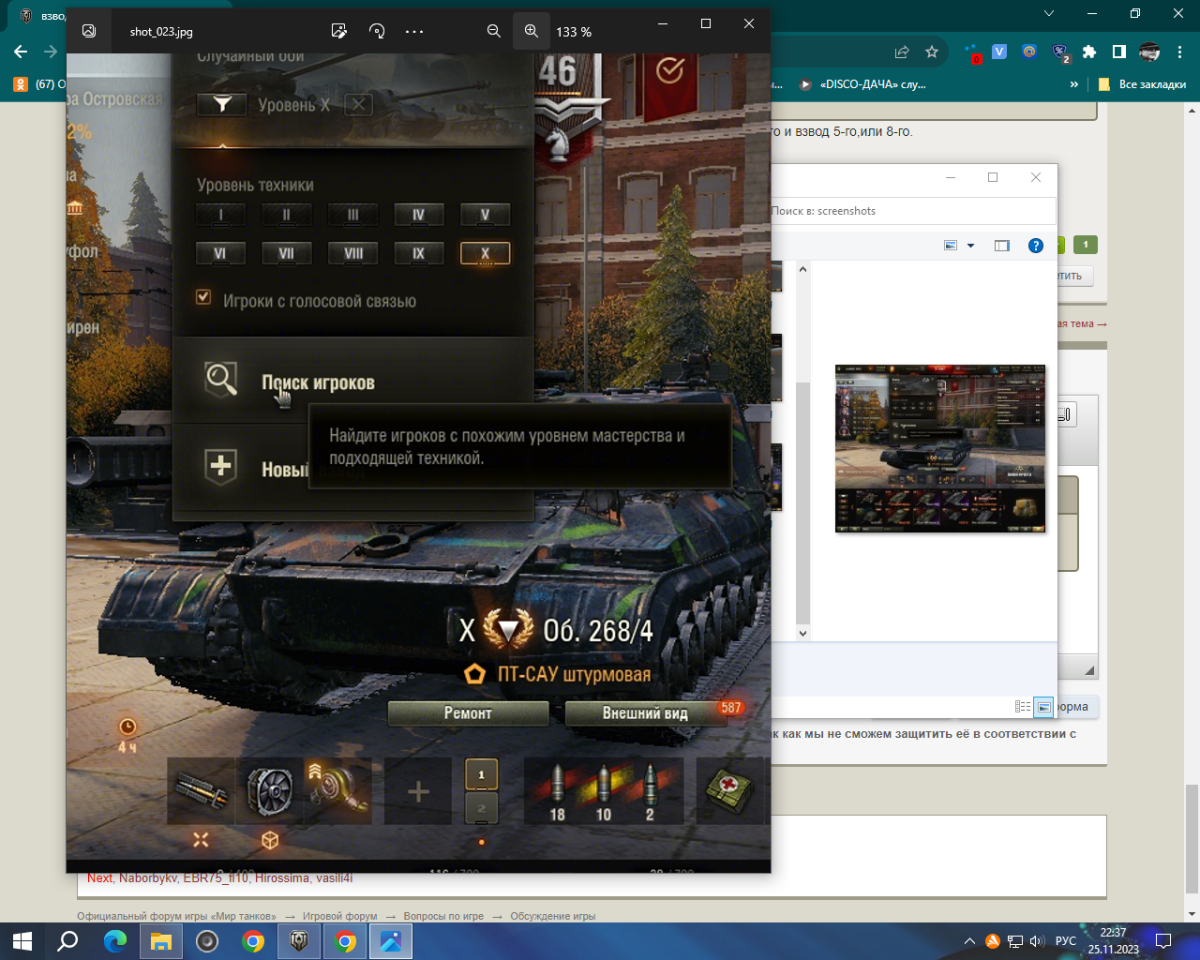
Task: Select tier VI vehicle level button
Action: [x=220, y=254]
